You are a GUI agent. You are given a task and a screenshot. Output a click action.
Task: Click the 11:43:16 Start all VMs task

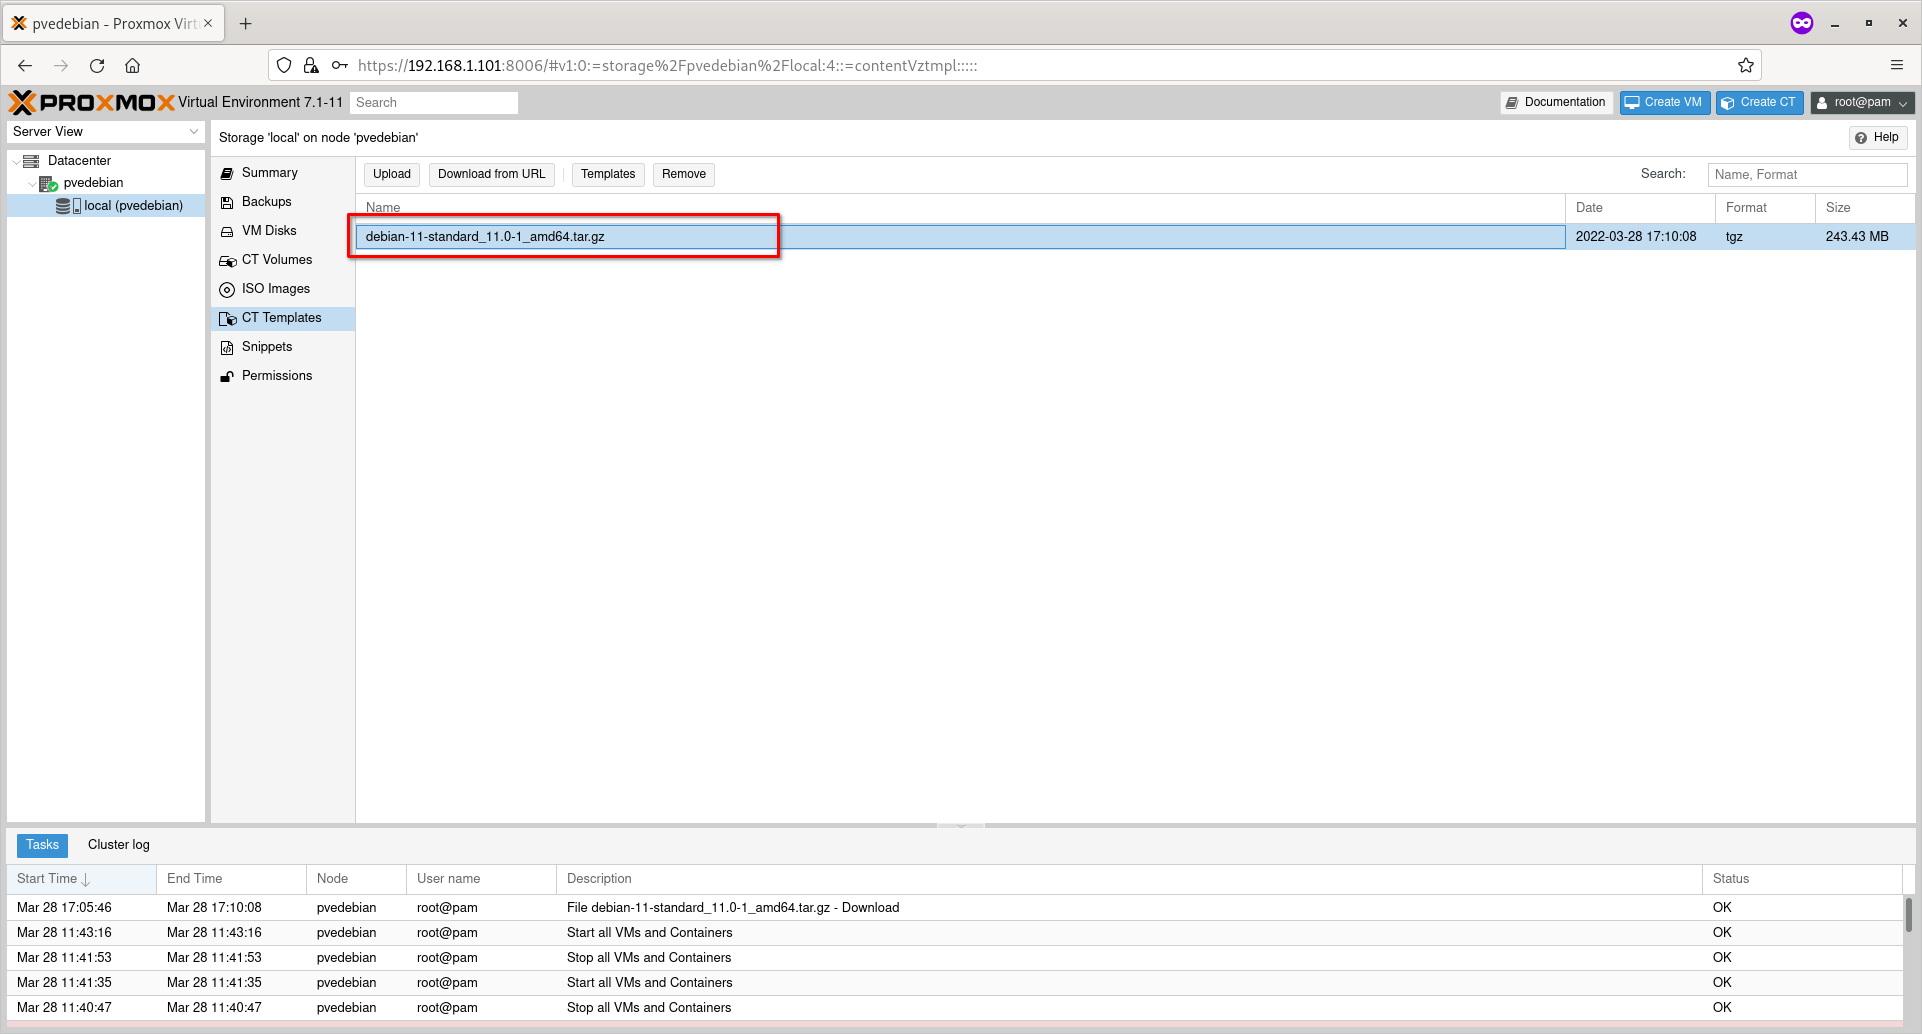[955, 933]
